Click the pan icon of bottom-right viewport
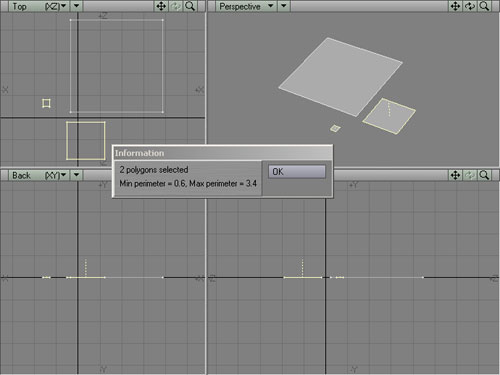The height and width of the screenshot is (375, 500). click(456, 175)
